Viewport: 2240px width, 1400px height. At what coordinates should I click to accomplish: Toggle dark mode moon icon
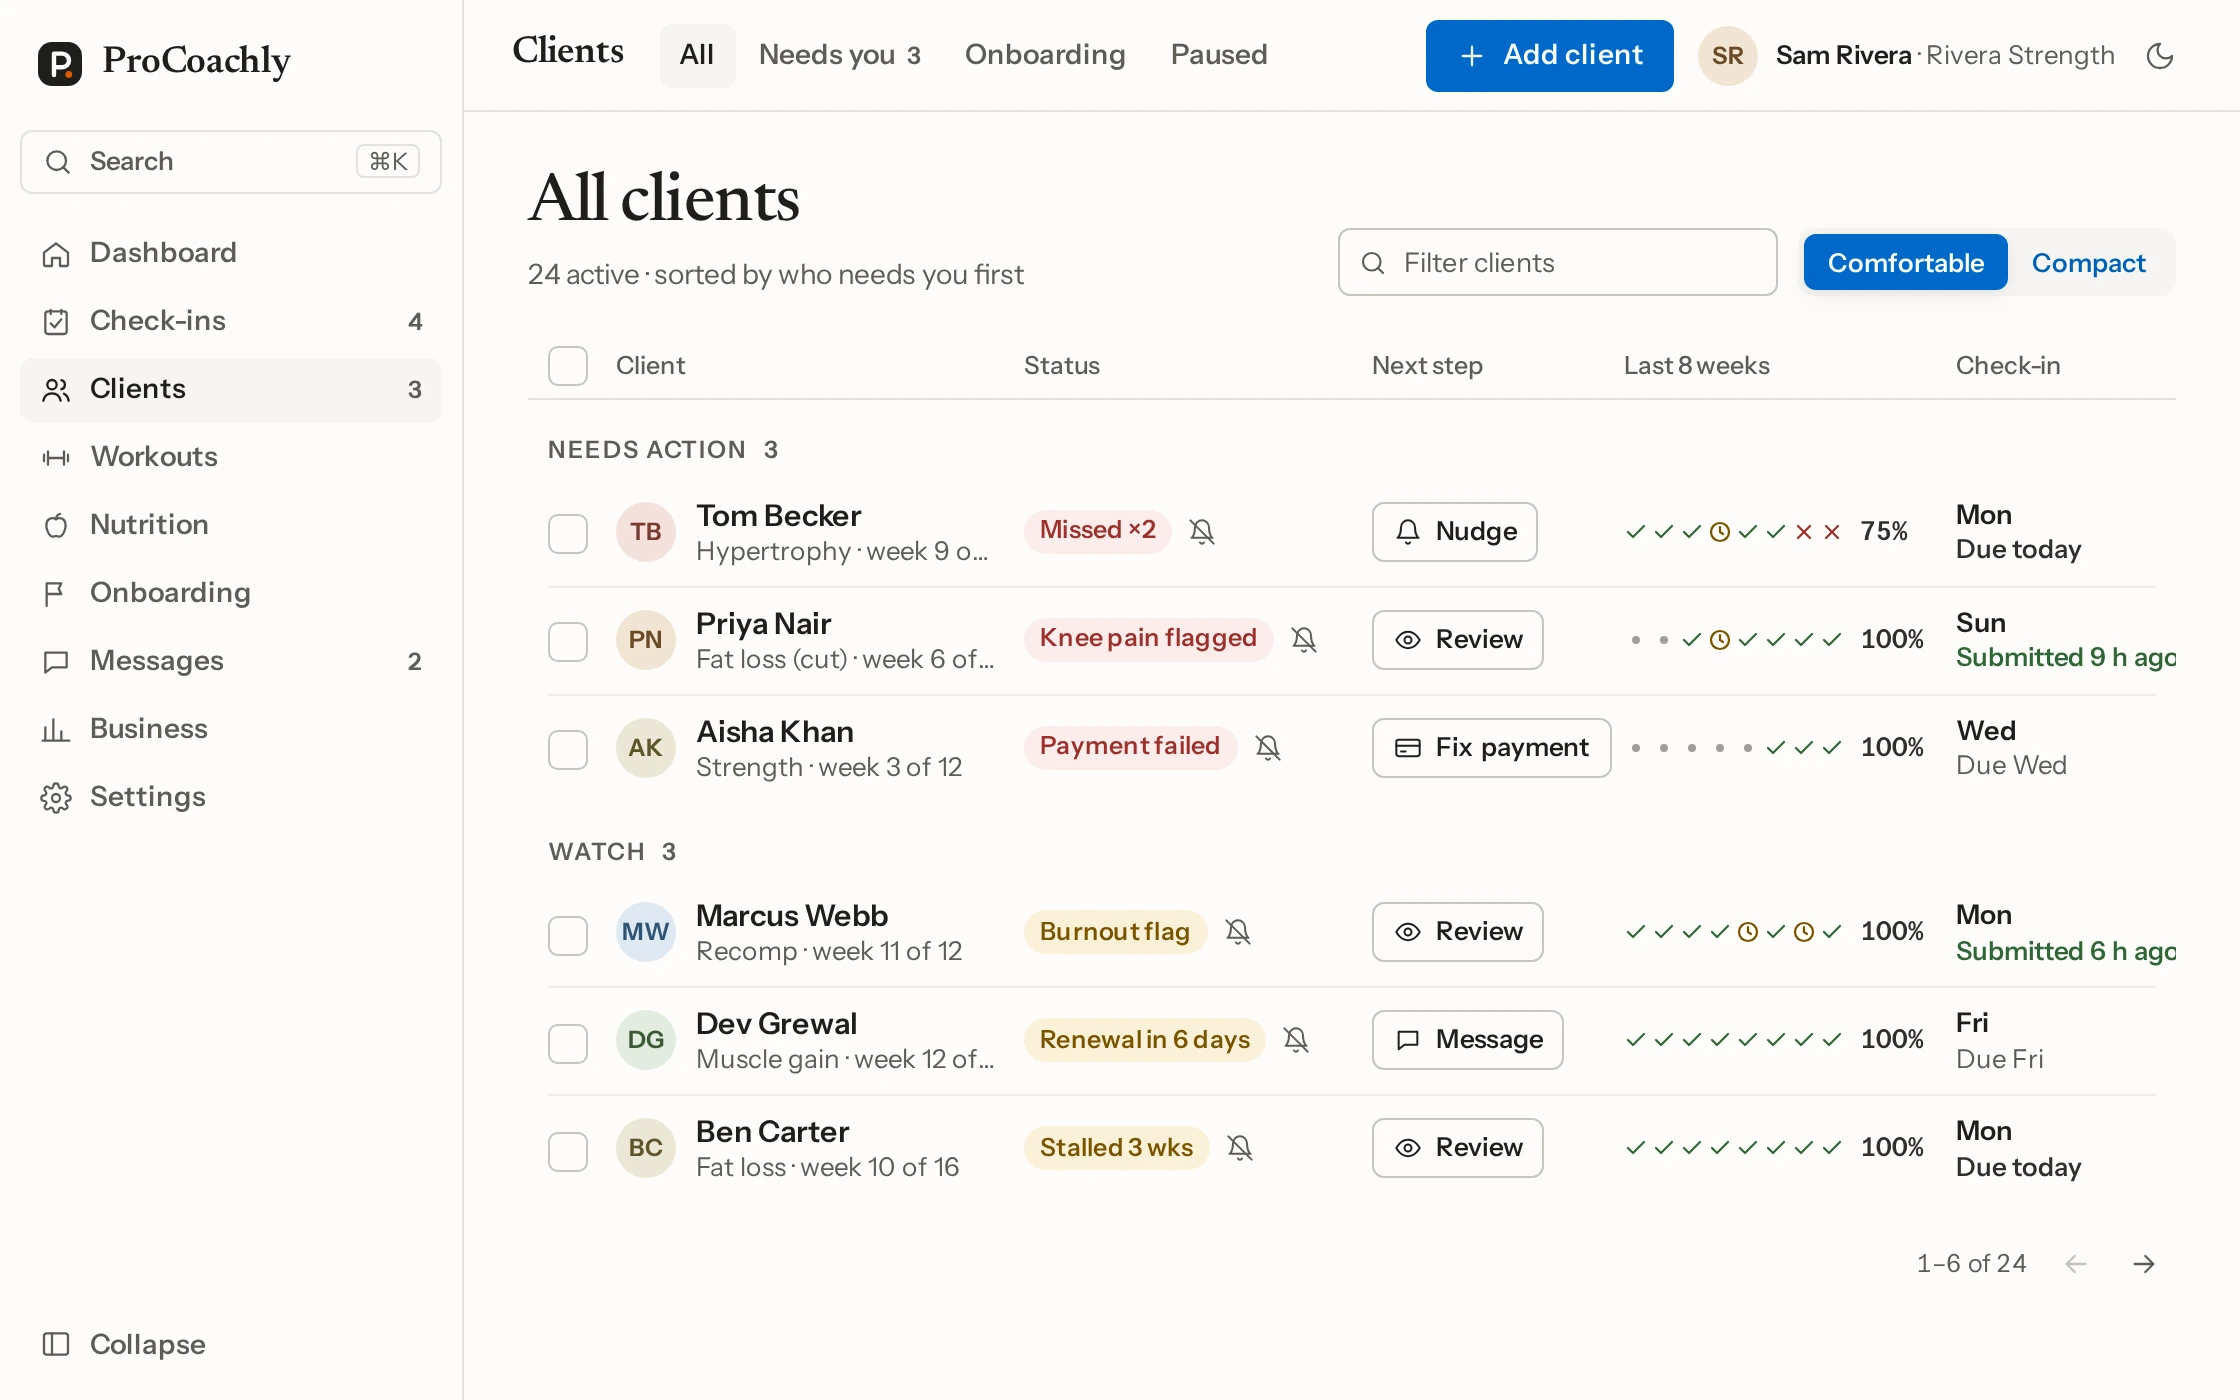coord(2160,56)
